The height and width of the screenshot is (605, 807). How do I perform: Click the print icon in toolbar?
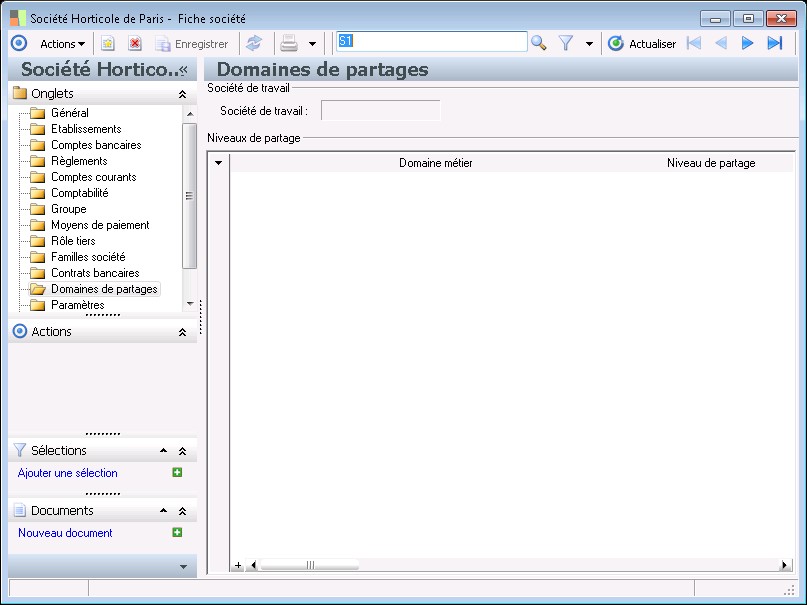[289, 43]
